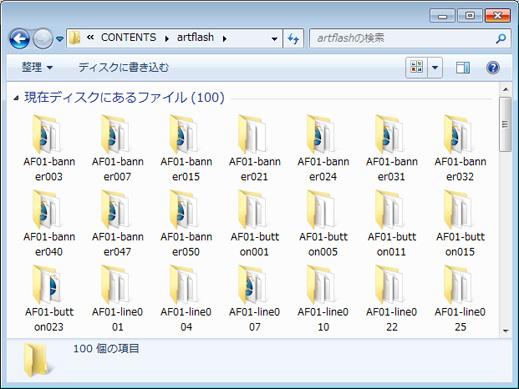Choose folder AF01-line010

point(323,299)
